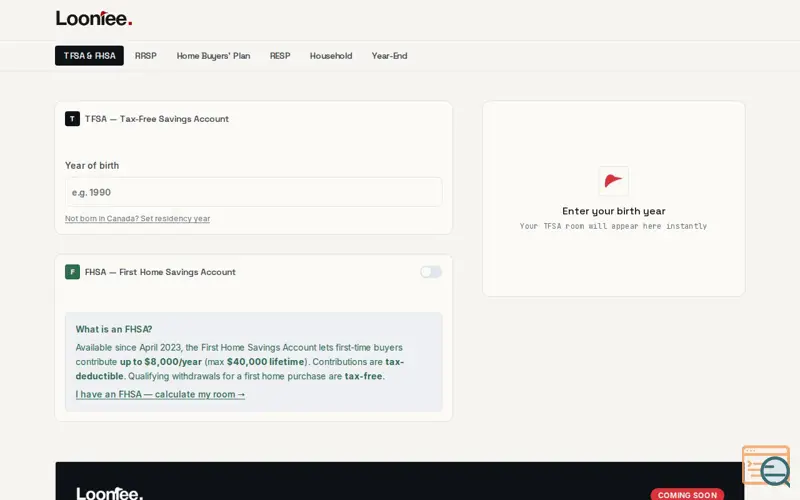Open the Home Buyers' Plan tab
Screen dimensions: 800x500
[x=213, y=56]
